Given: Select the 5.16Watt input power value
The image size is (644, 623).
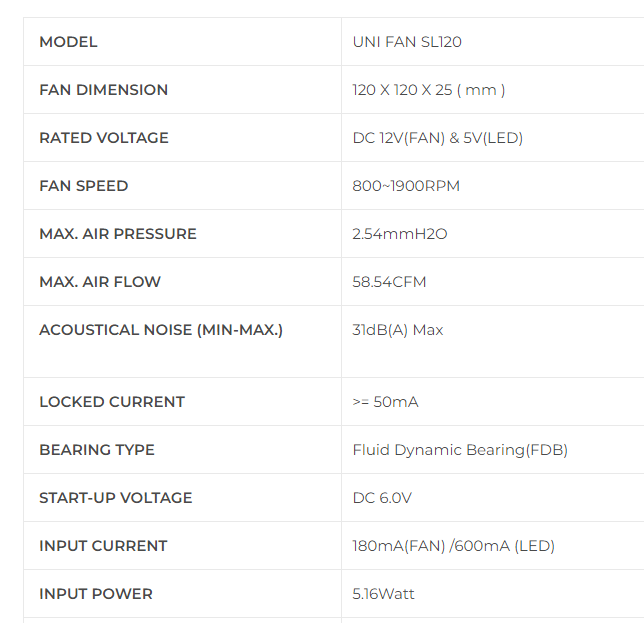Looking at the screenshot, I should pyautogui.click(x=383, y=594).
